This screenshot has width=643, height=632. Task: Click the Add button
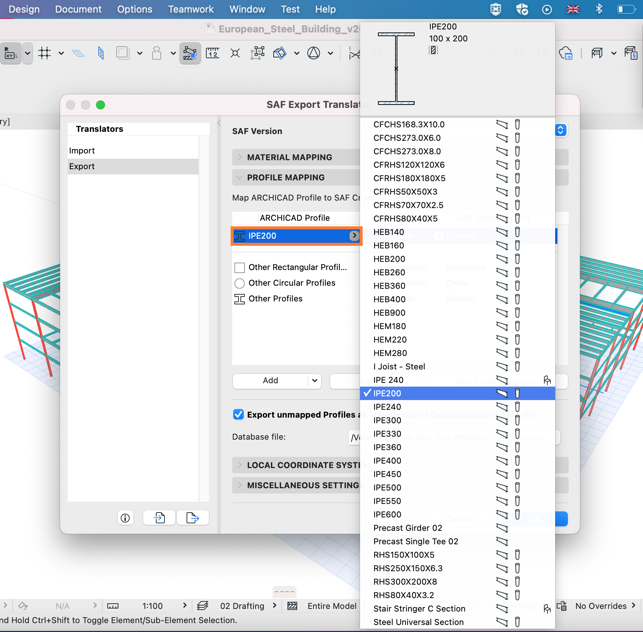tap(270, 381)
